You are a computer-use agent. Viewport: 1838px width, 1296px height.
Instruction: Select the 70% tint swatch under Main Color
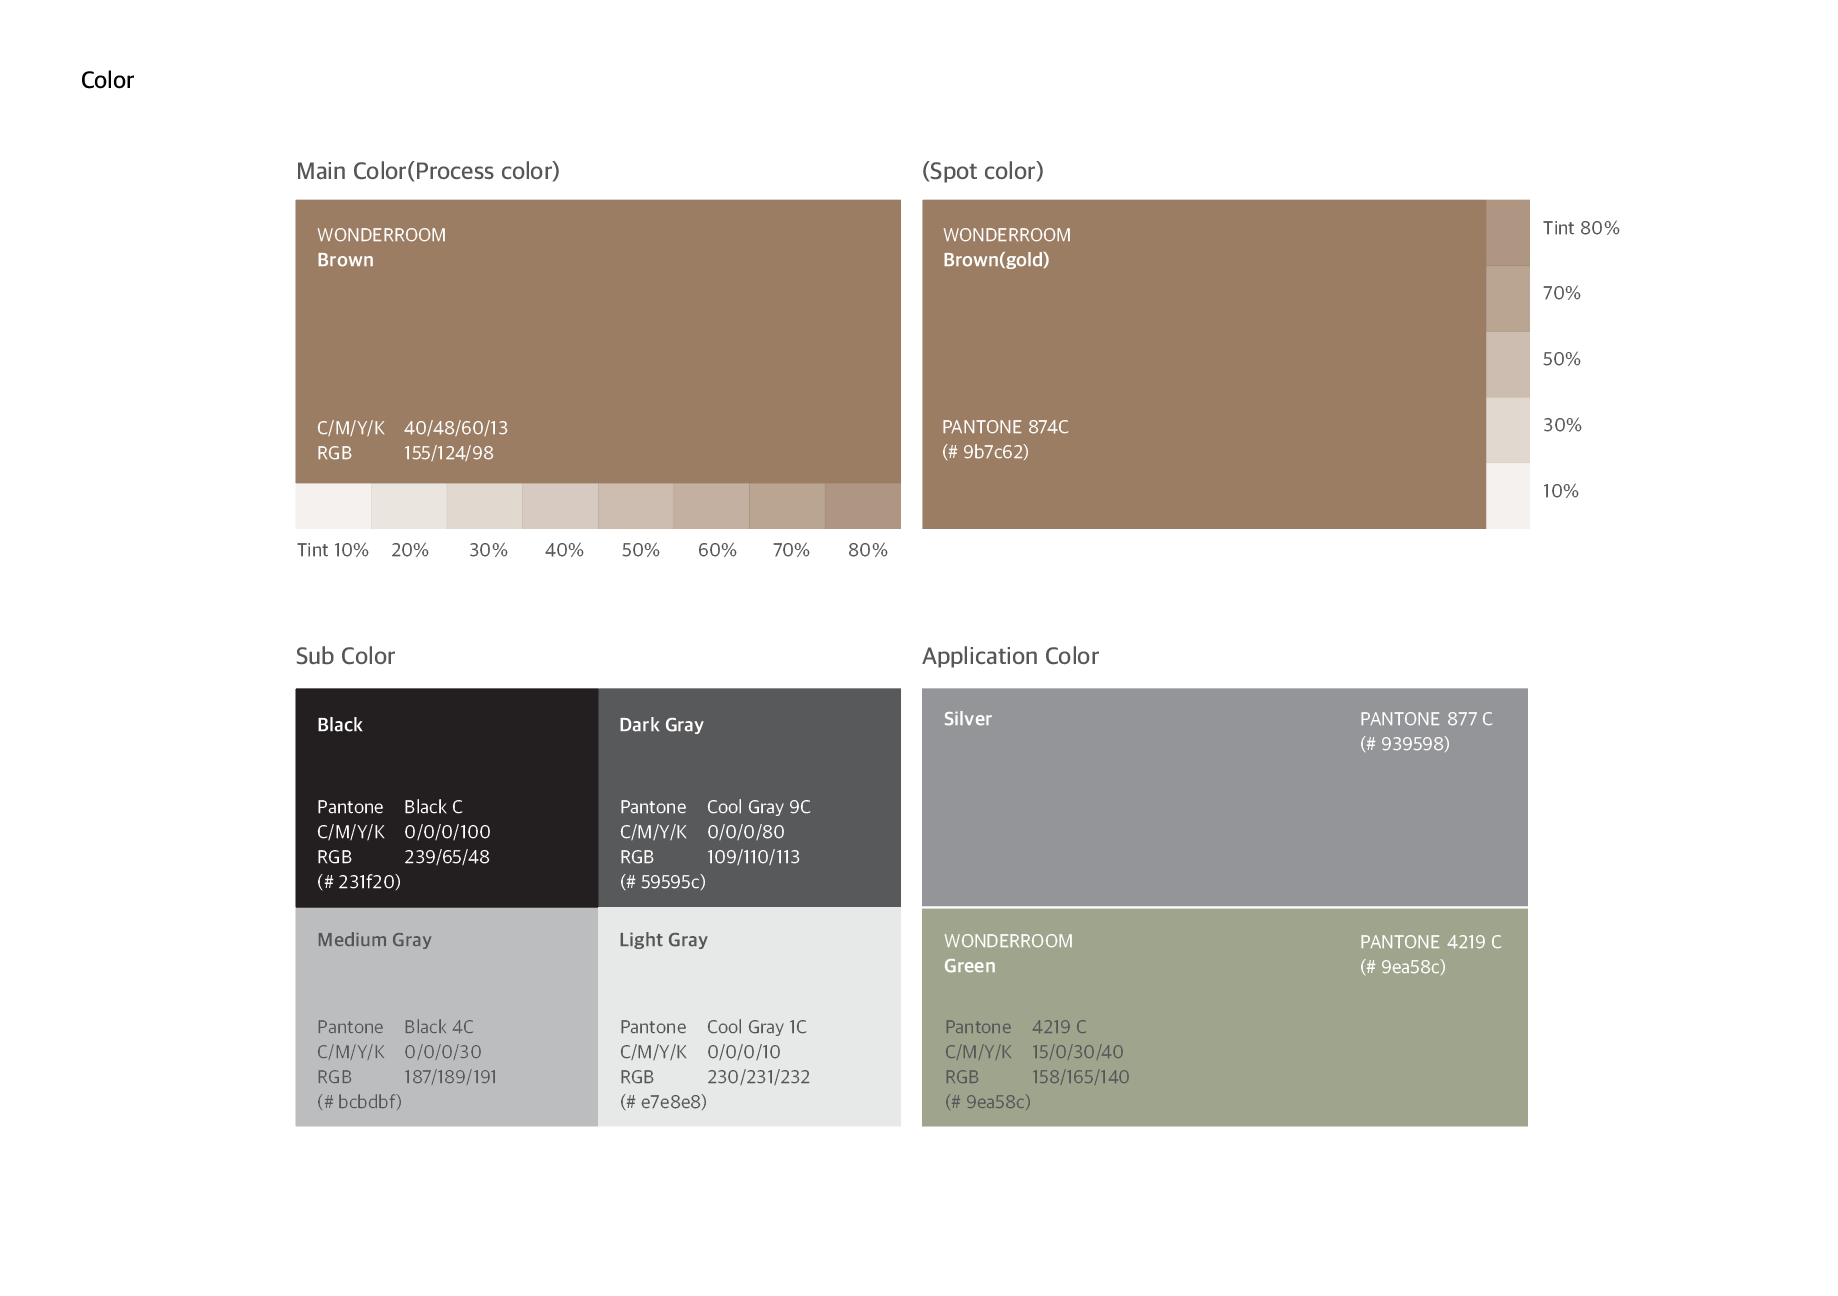tap(787, 506)
